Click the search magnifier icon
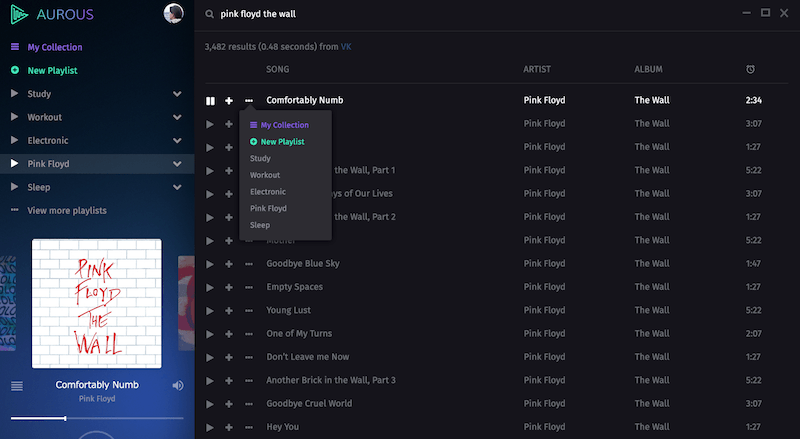This screenshot has width=800, height=439. click(210, 14)
